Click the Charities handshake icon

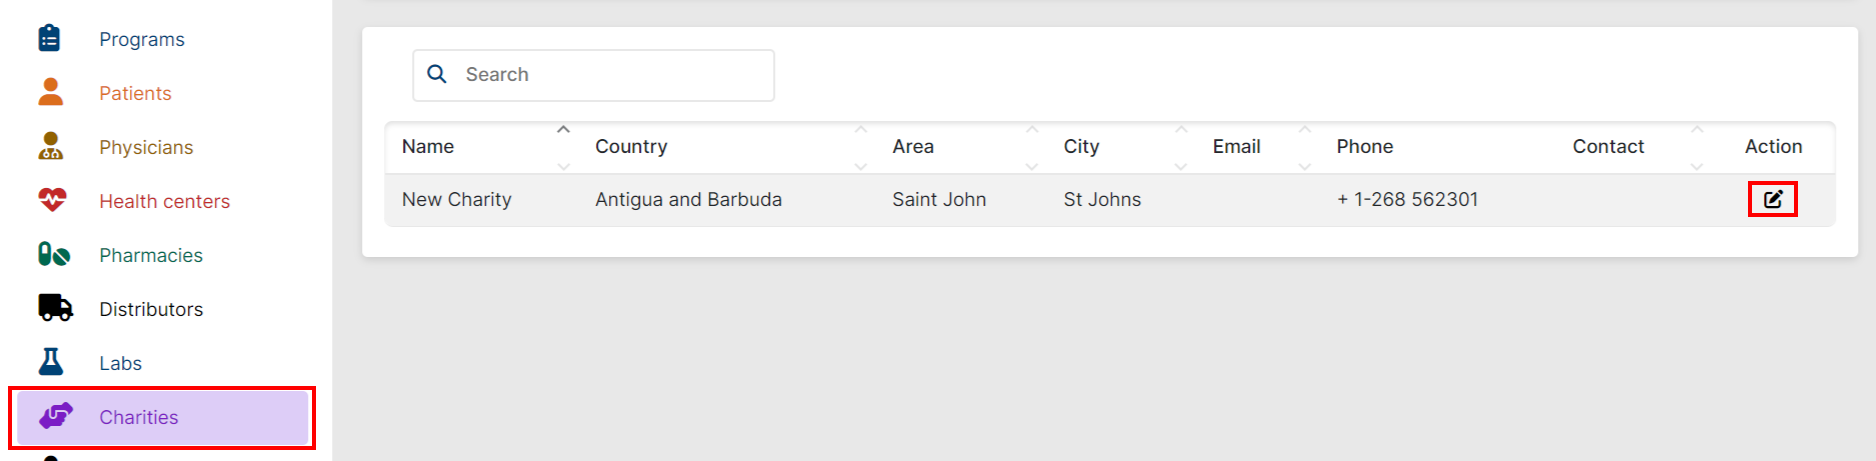click(56, 416)
